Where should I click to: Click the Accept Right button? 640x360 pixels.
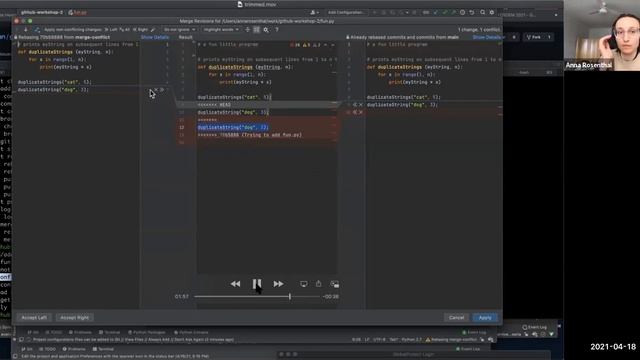point(74,318)
